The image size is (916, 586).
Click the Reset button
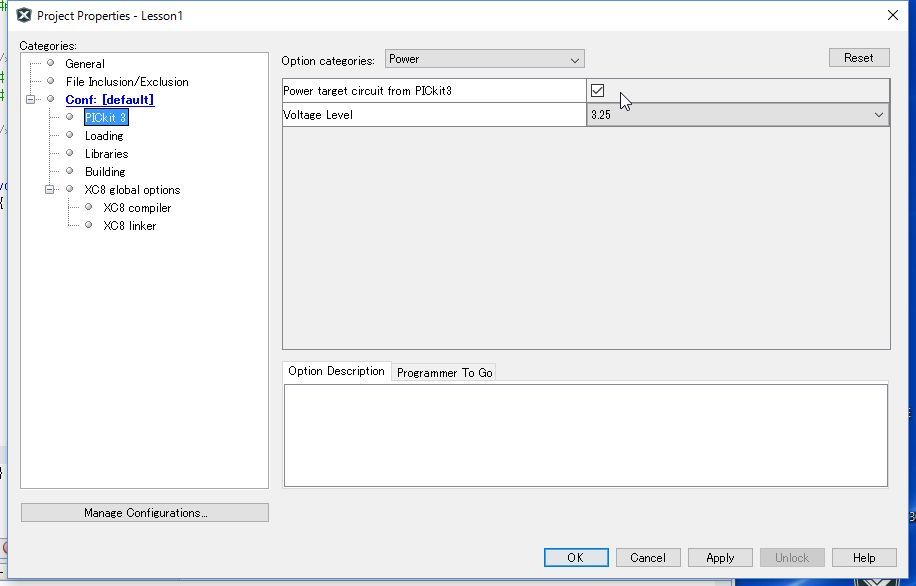click(859, 58)
